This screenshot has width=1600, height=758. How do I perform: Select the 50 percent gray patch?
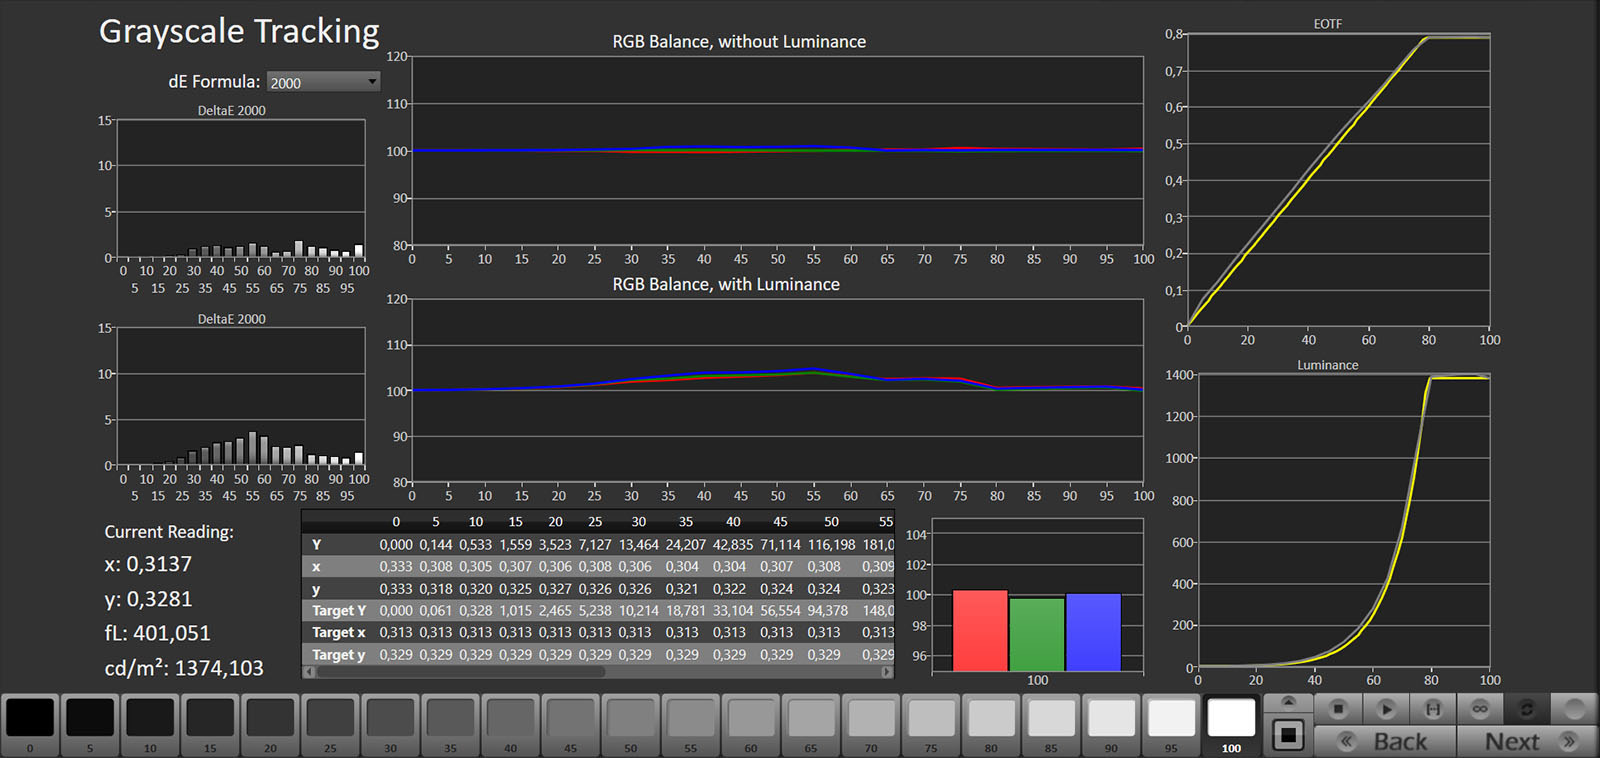pyautogui.click(x=630, y=718)
